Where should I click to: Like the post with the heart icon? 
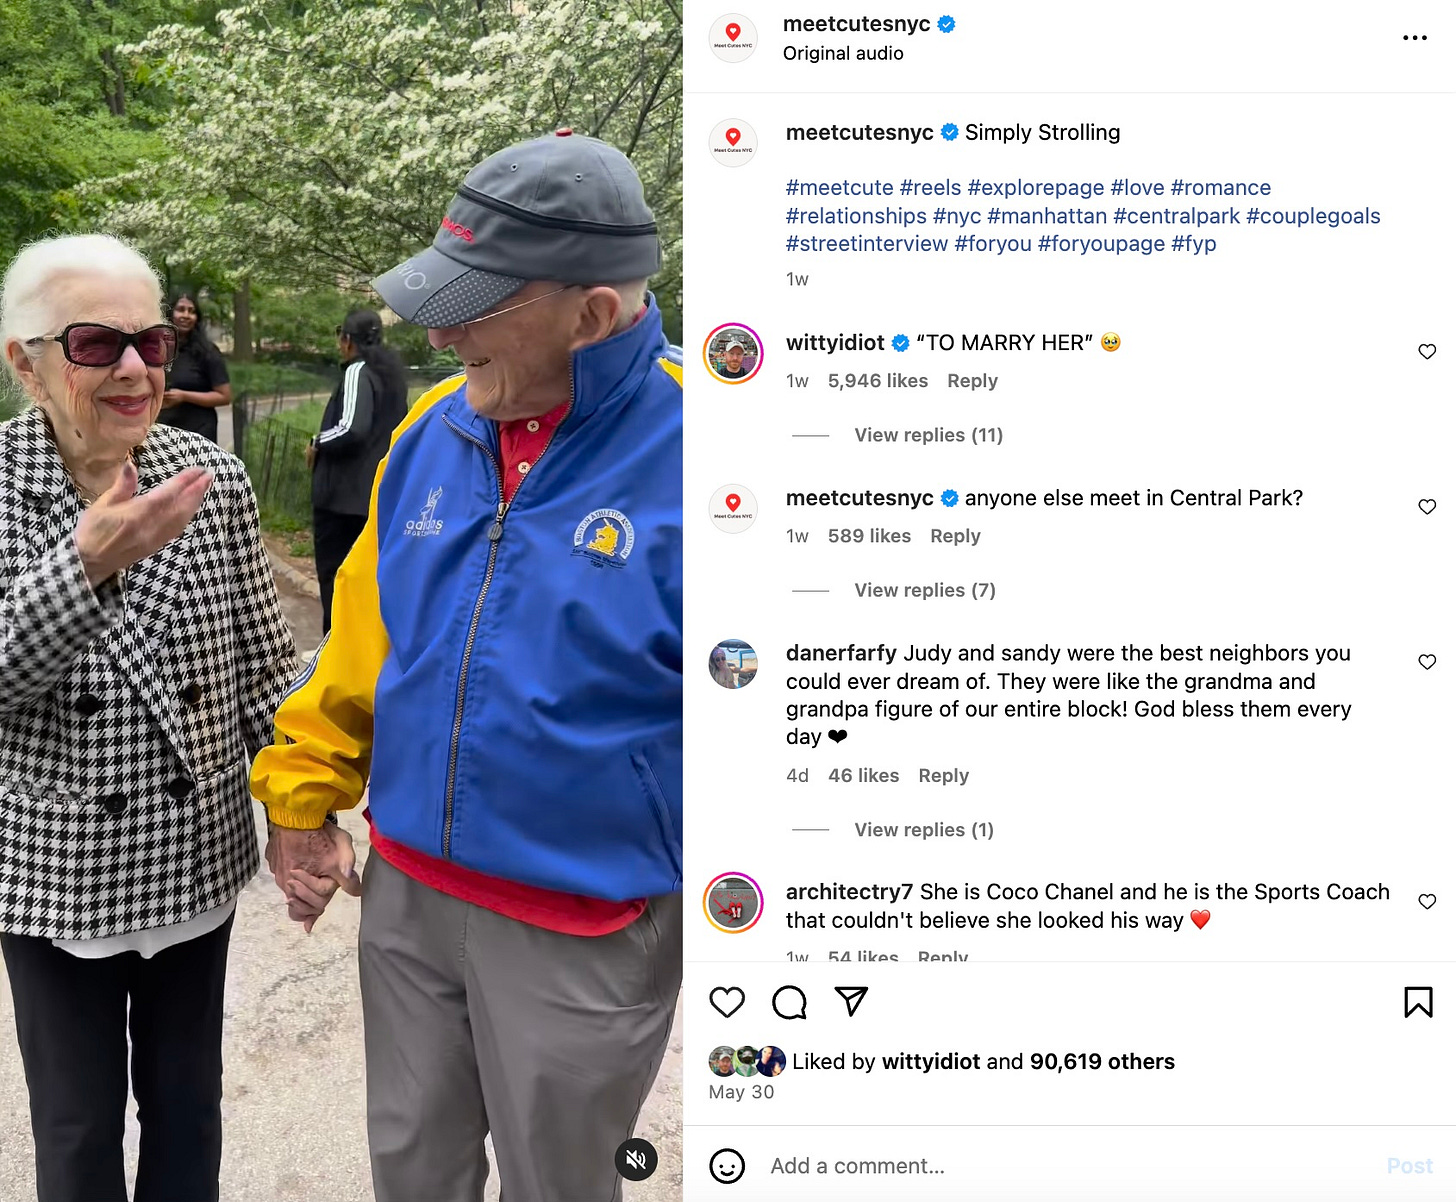727,1002
